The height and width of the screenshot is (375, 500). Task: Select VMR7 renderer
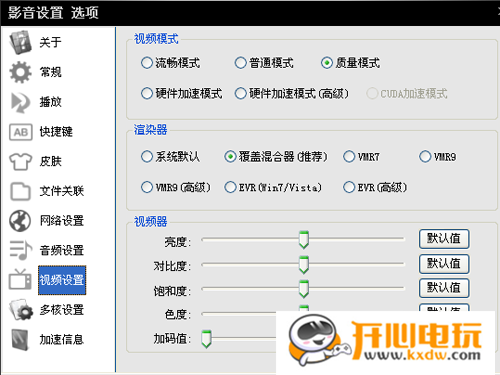(362, 157)
